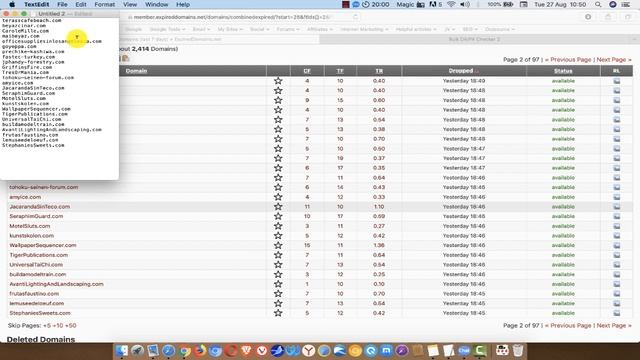The image size is (640, 360).
Task: Click kunstskolen.com link in the table
Action: click(x=31, y=236)
